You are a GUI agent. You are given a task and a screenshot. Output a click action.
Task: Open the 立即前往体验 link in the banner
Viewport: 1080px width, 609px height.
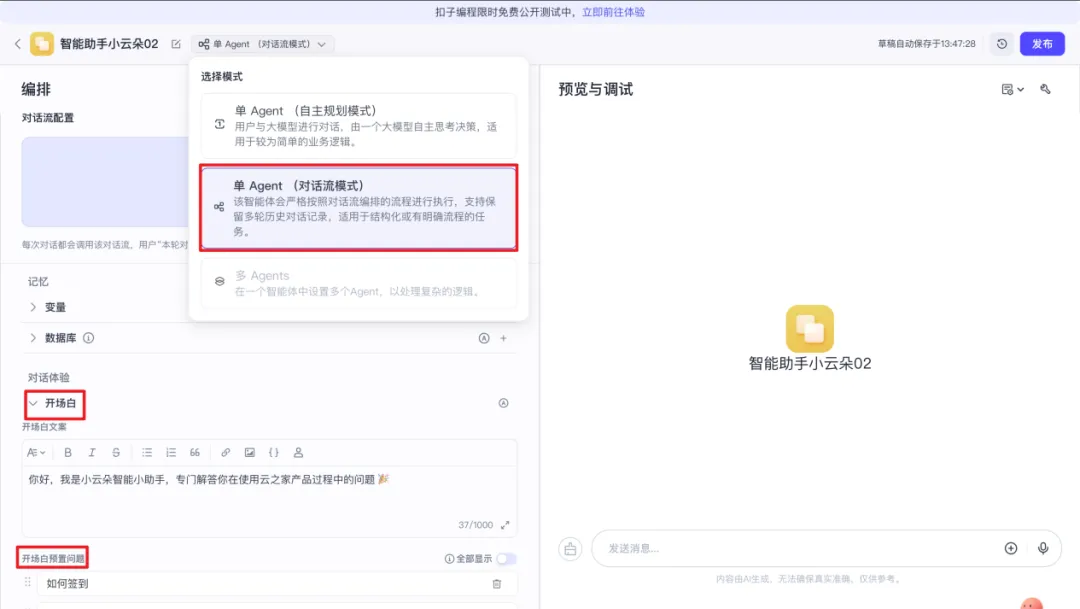tap(613, 12)
